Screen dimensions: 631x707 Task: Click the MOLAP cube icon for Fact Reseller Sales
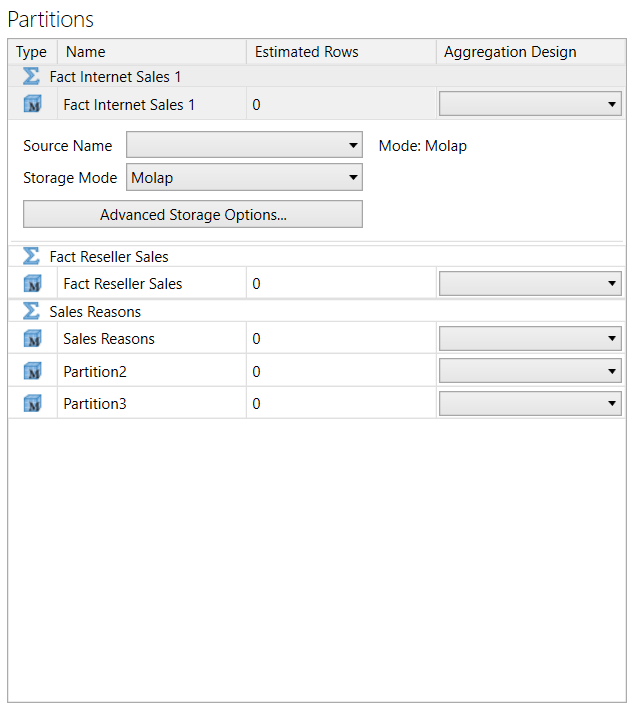[32, 284]
